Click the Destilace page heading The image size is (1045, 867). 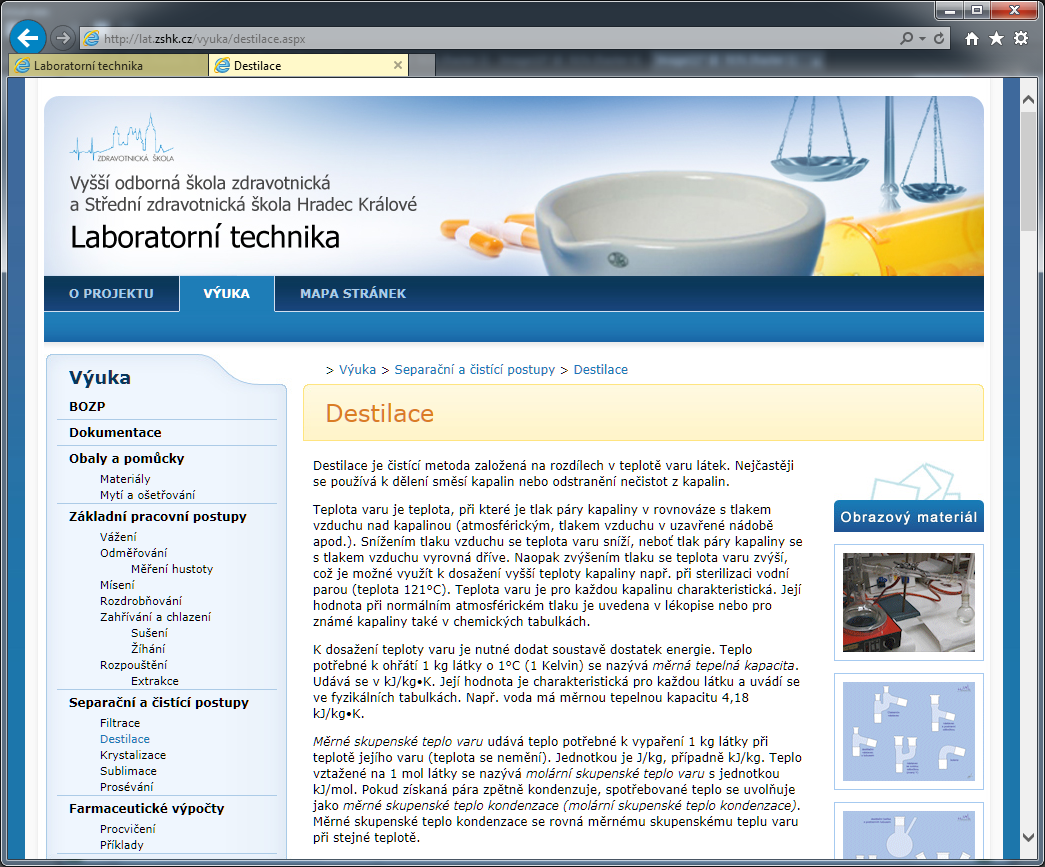pos(380,413)
